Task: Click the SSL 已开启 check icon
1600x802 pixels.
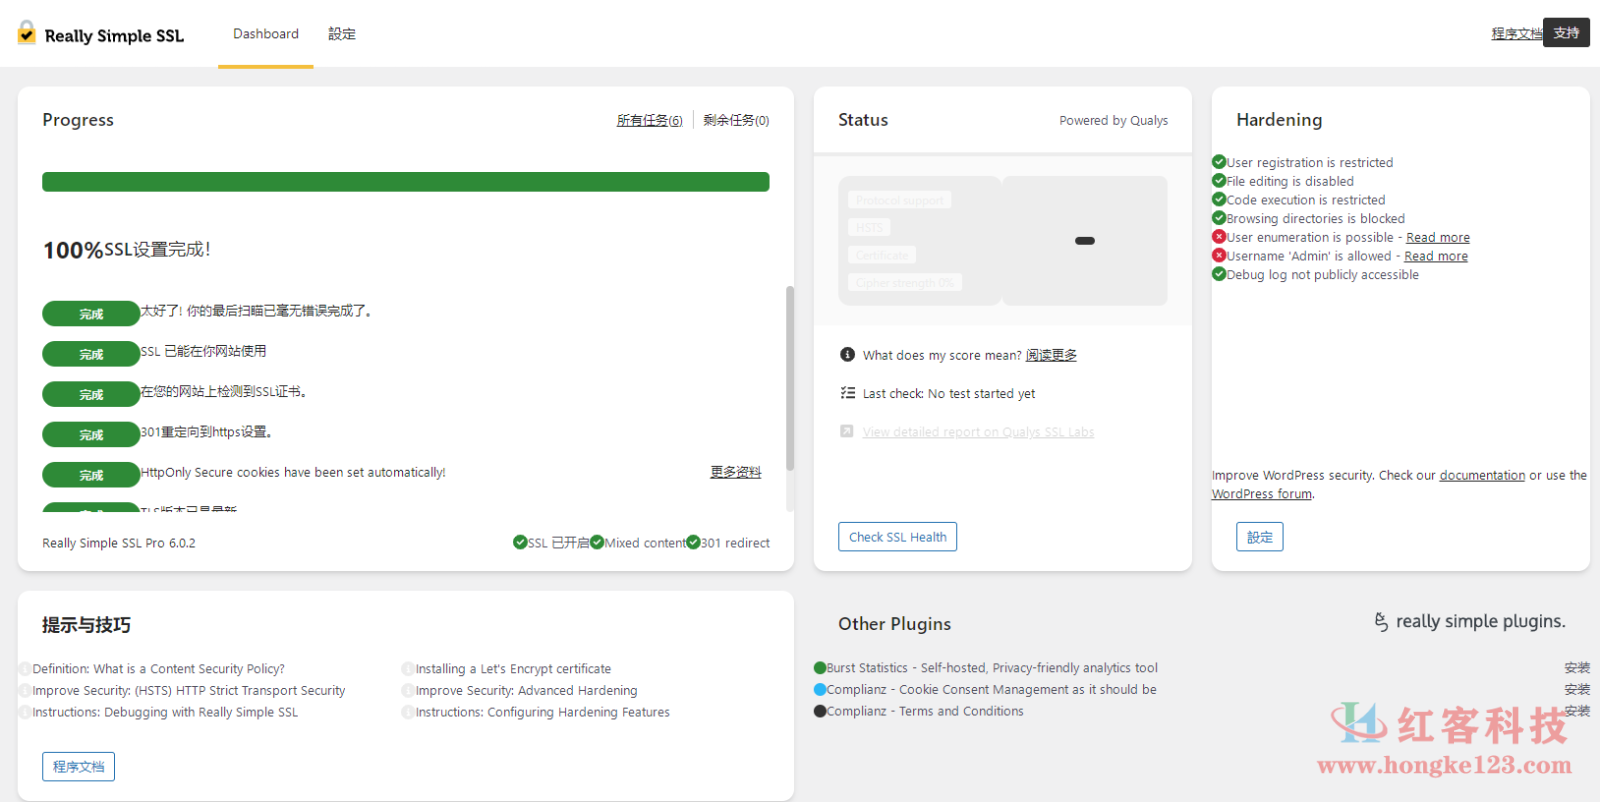Action: pos(520,542)
